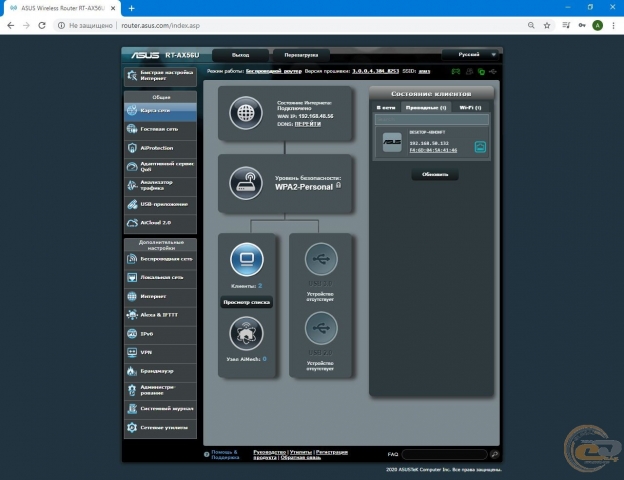Select the wireless router security icon
Image resolution: width=624 pixels, height=480 pixels.
(x=246, y=183)
